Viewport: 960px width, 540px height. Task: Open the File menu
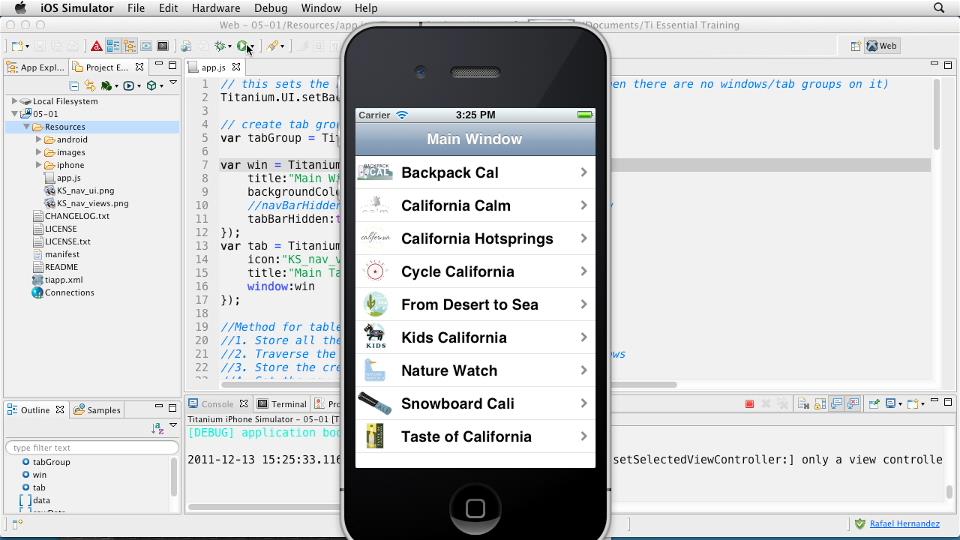pyautogui.click(x=136, y=8)
